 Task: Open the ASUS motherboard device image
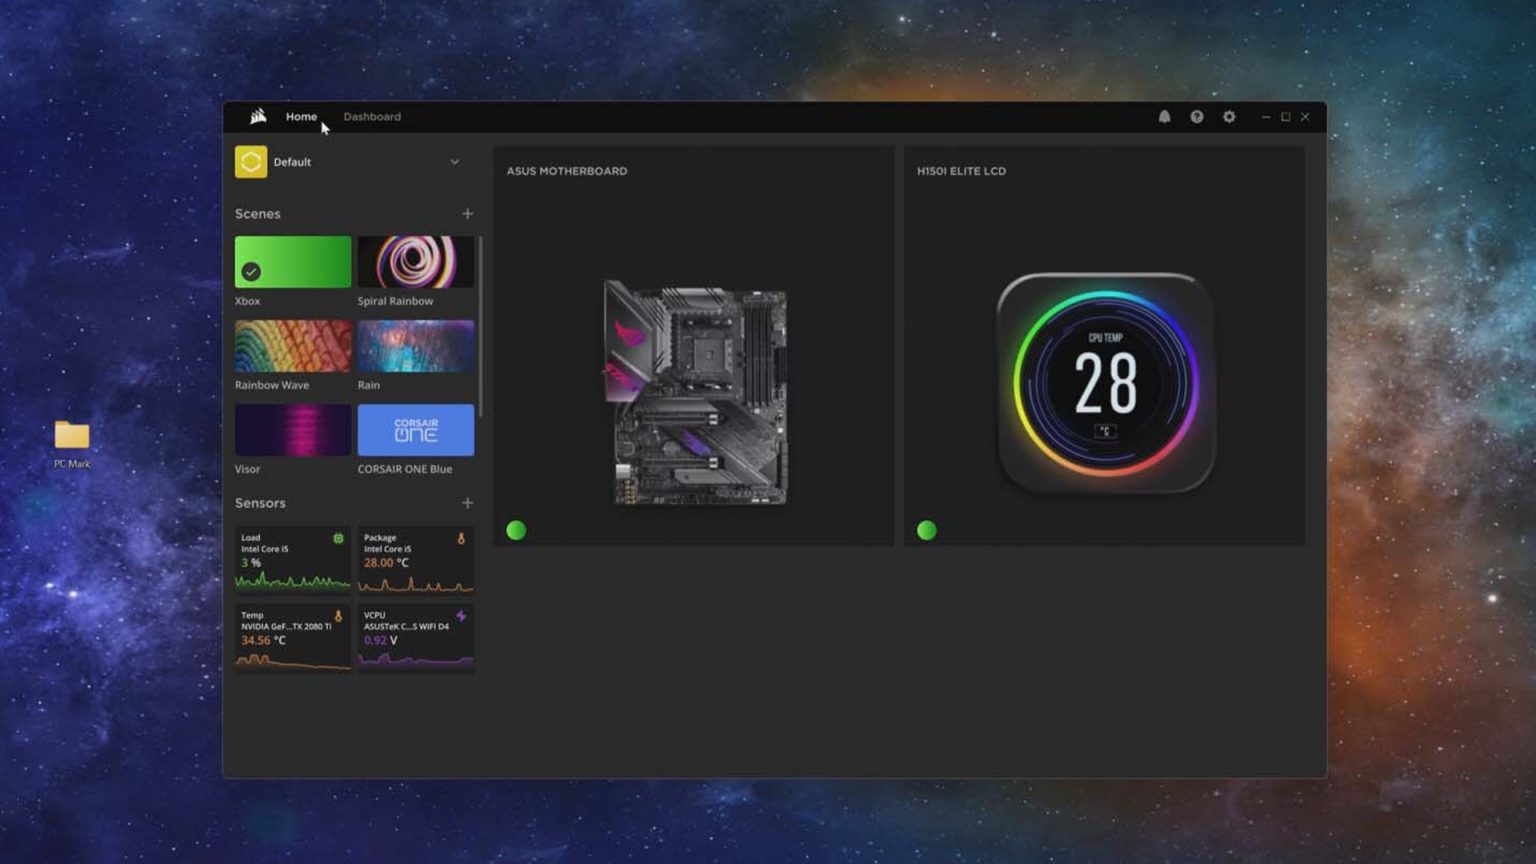point(696,392)
